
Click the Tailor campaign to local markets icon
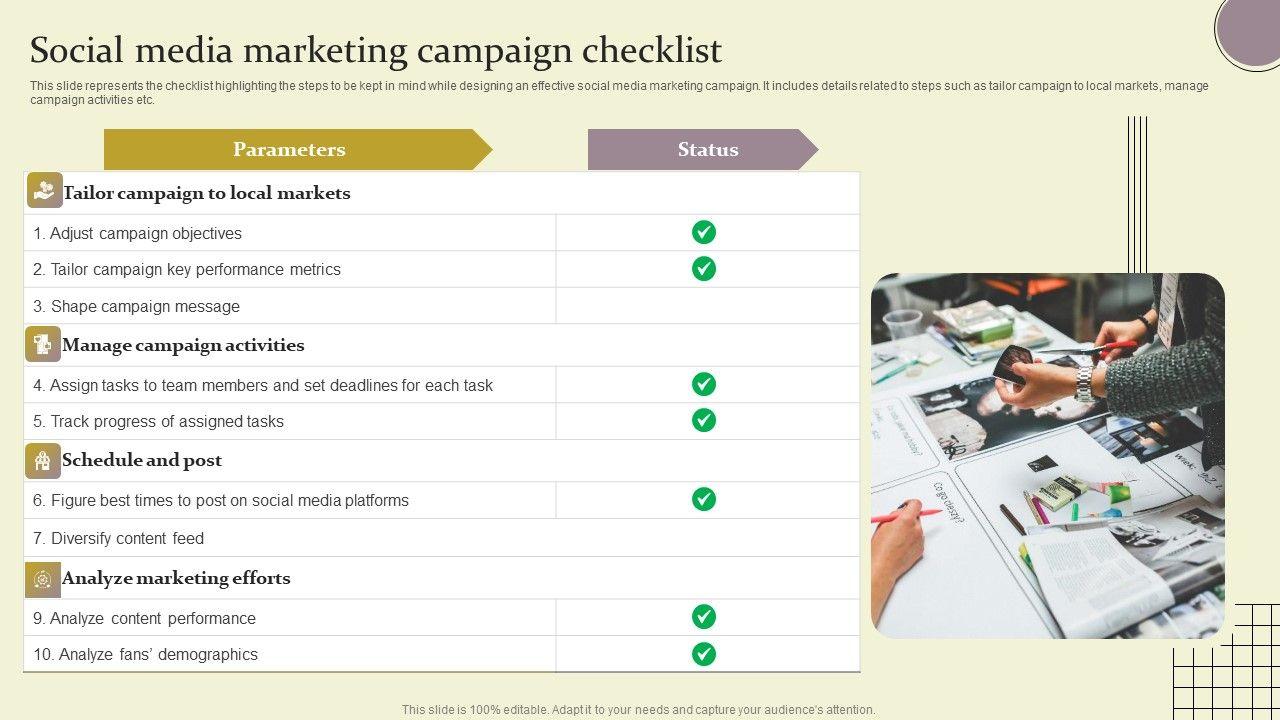44,190
